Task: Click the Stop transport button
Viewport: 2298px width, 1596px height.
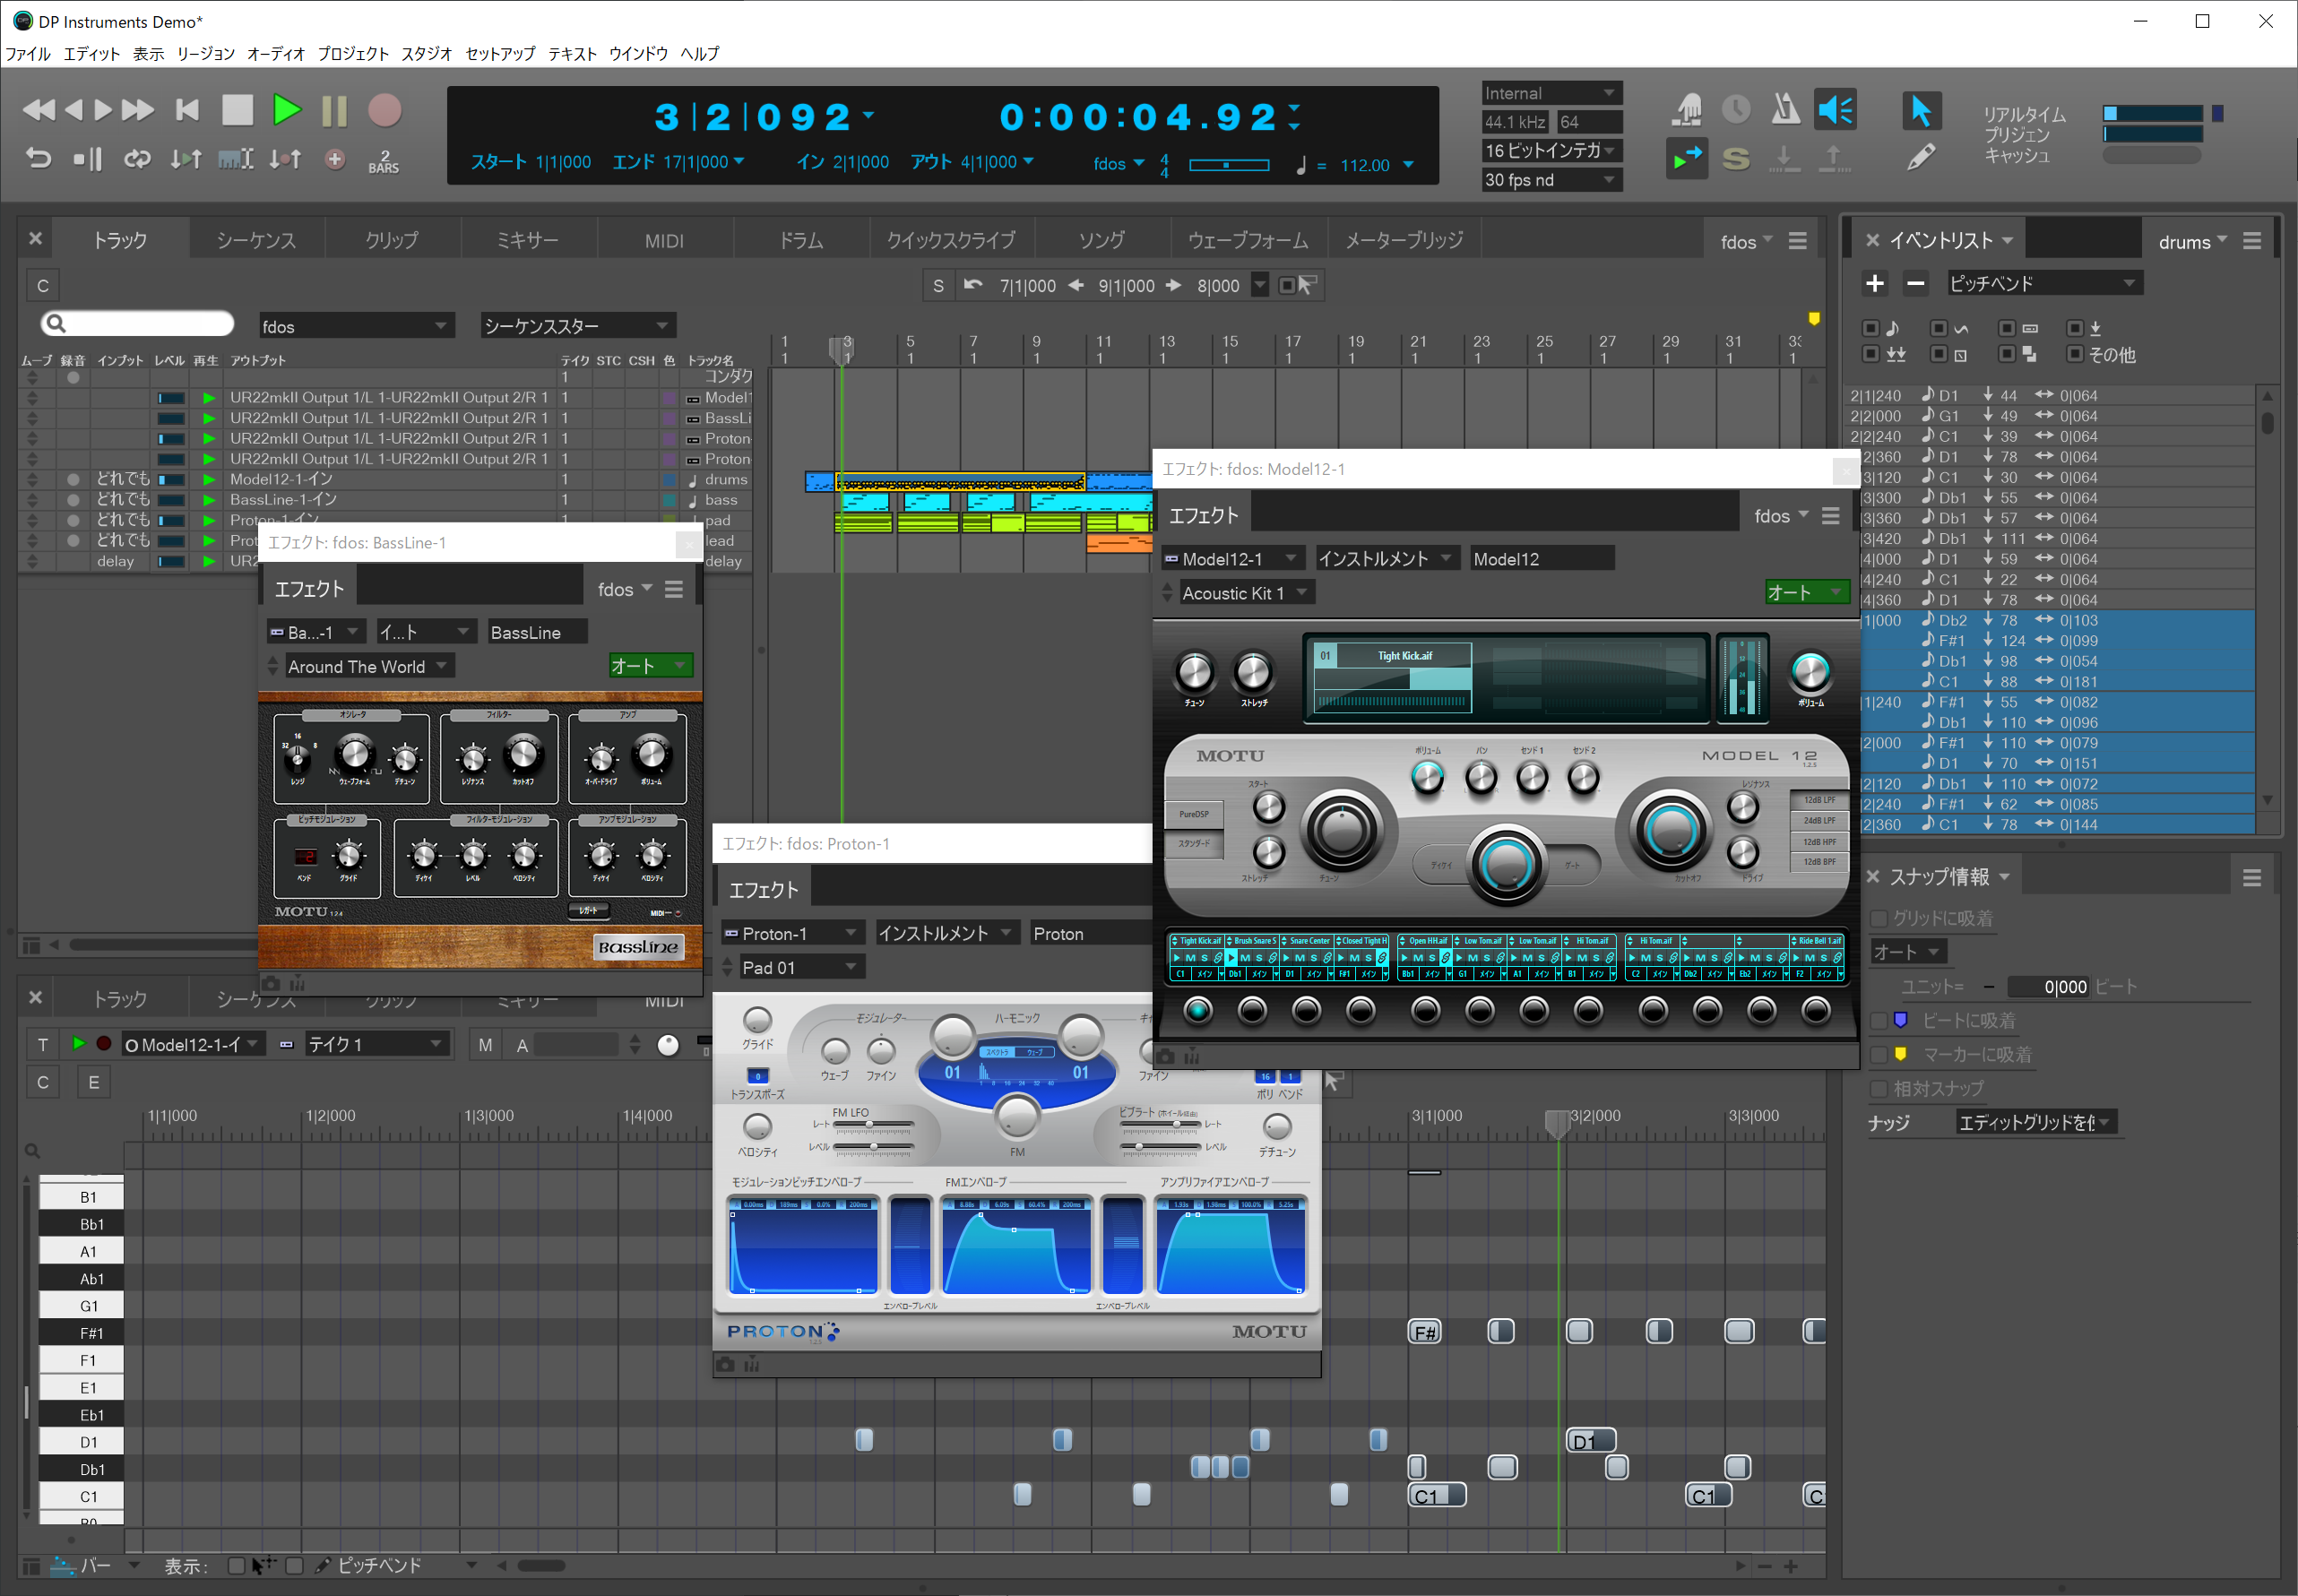Action: click(x=237, y=110)
